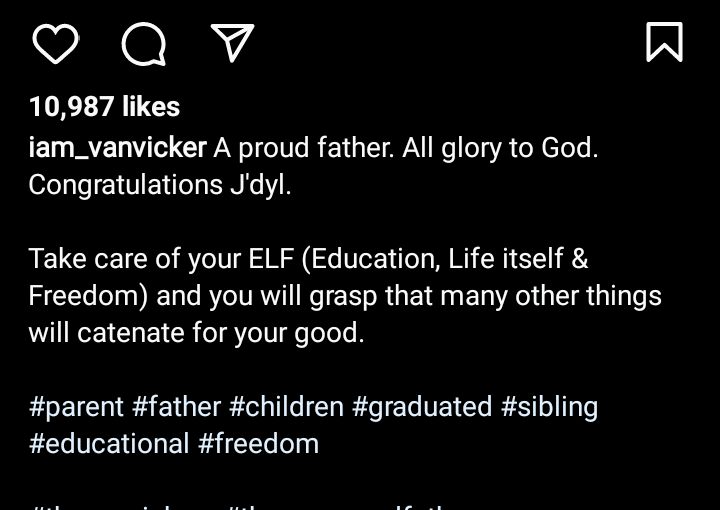
Task: View the 10,987 likes list
Action: pos(104,107)
